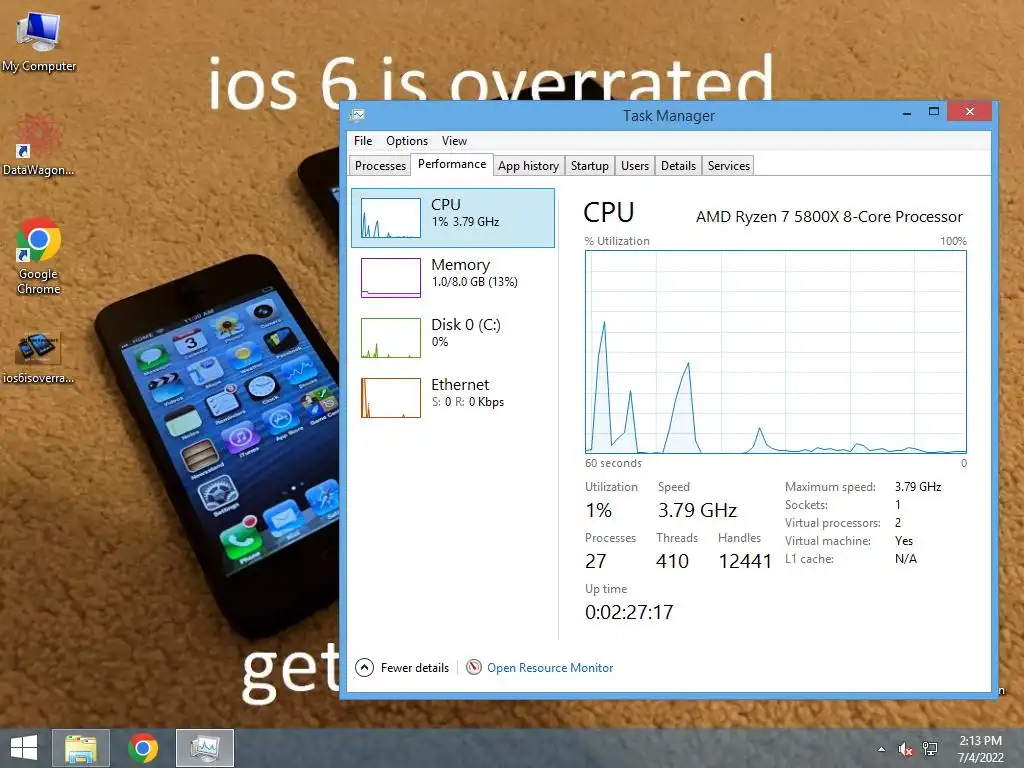Show hidden system tray icons
Image resolution: width=1024 pixels, height=768 pixels.
(882, 749)
